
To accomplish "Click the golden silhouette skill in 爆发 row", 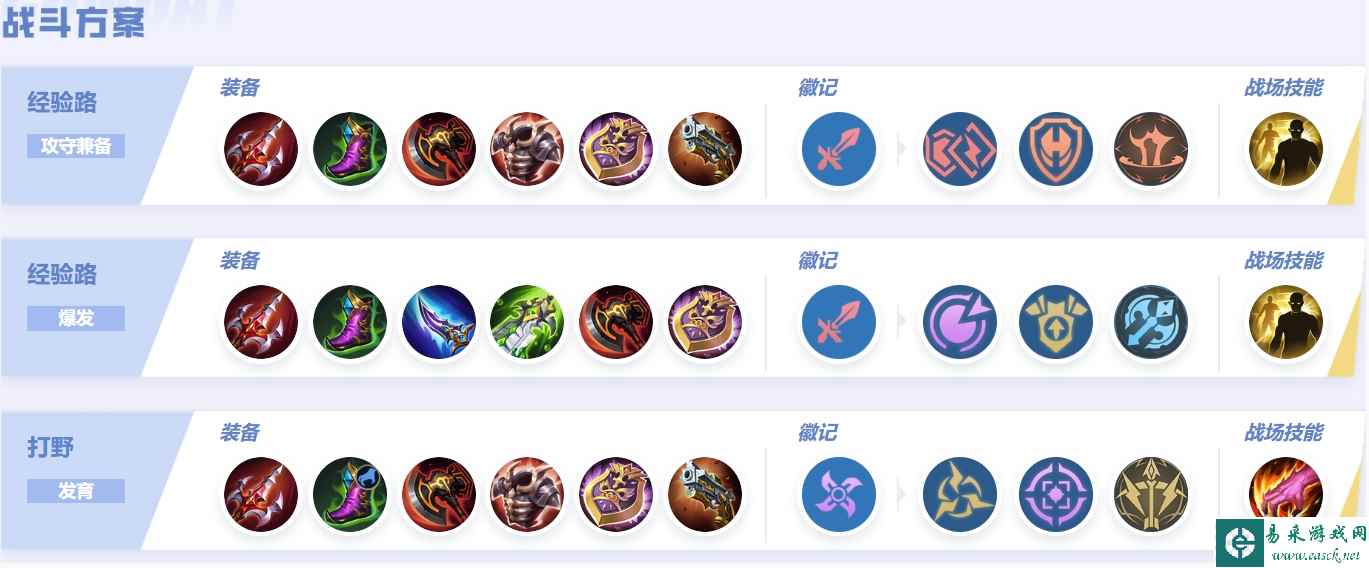I will (x=1285, y=322).
